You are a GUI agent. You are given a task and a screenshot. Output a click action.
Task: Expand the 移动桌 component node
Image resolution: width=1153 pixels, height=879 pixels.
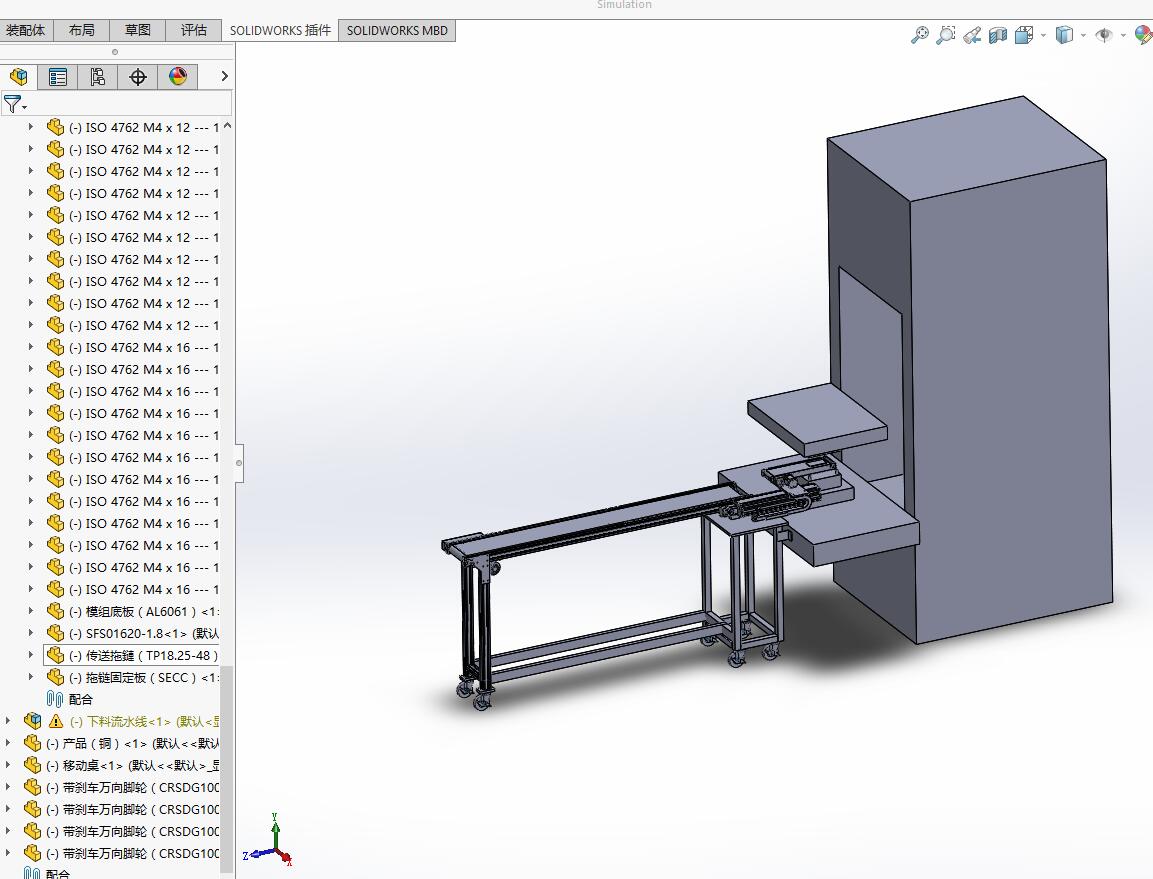coord(8,765)
